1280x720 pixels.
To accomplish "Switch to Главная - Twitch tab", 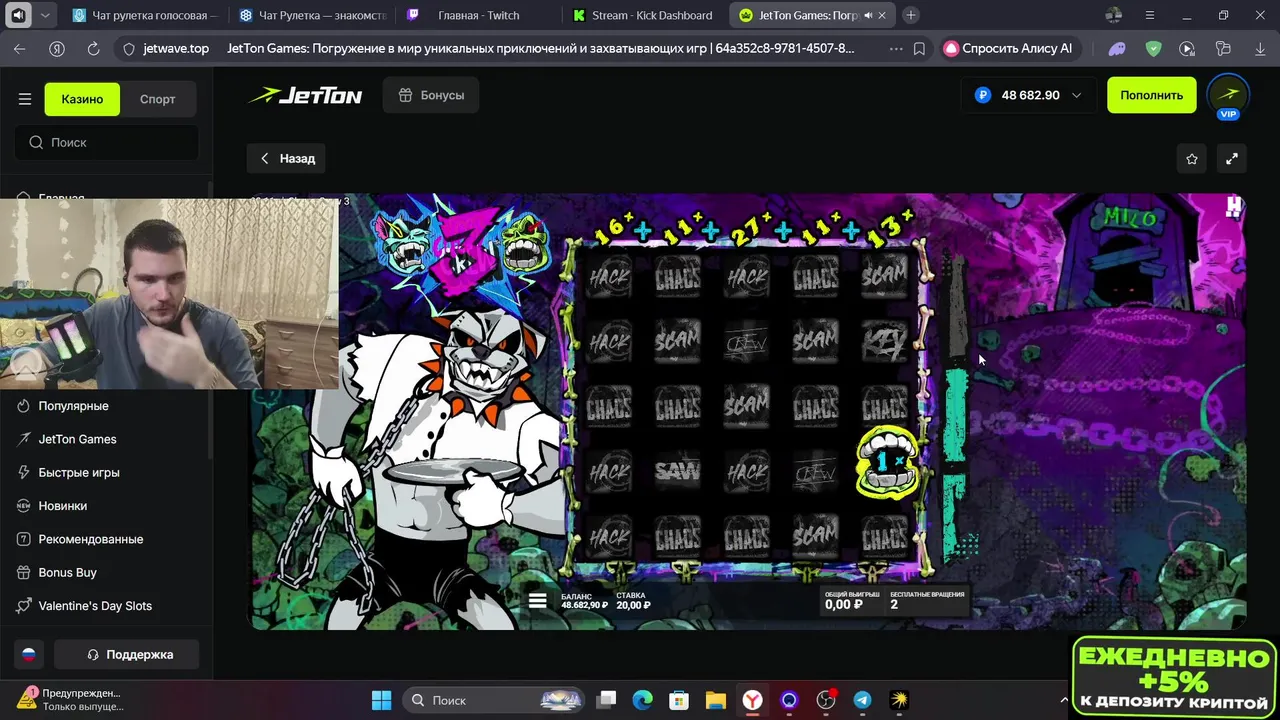I will tap(479, 15).
